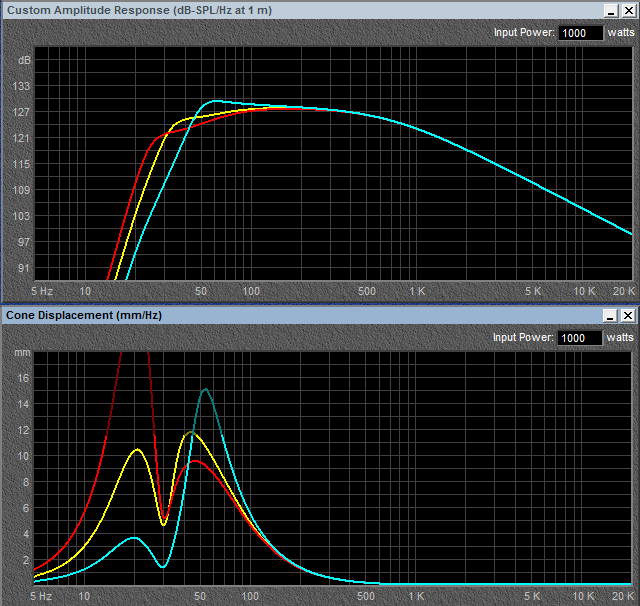Click the Input Power field in displacement window
Viewport: 640px width, 606px height.
(580, 338)
